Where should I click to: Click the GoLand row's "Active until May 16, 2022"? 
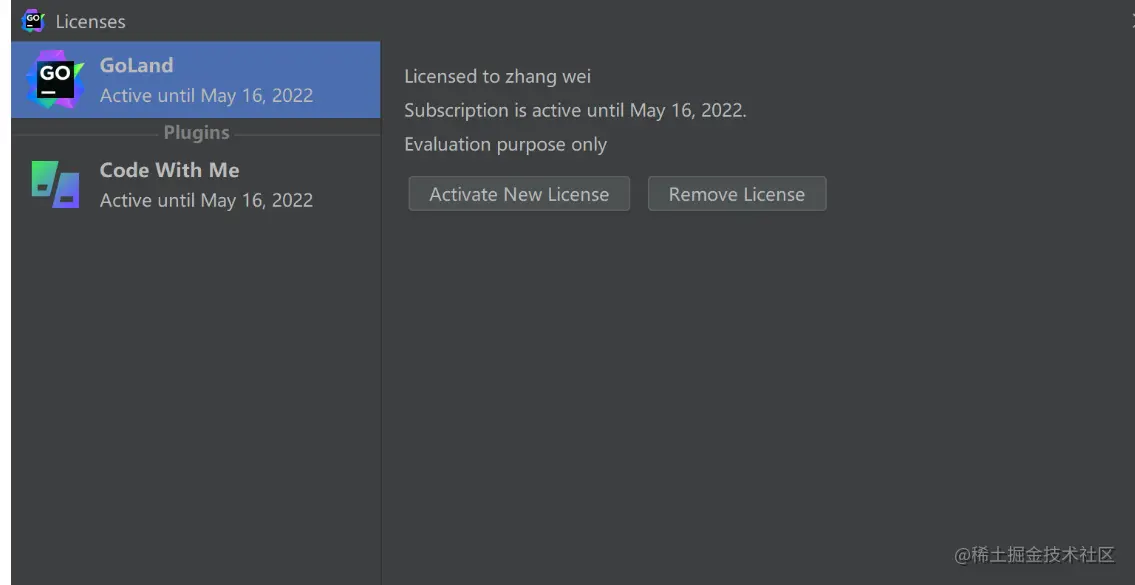pyautogui.click(x=206, y=96)
